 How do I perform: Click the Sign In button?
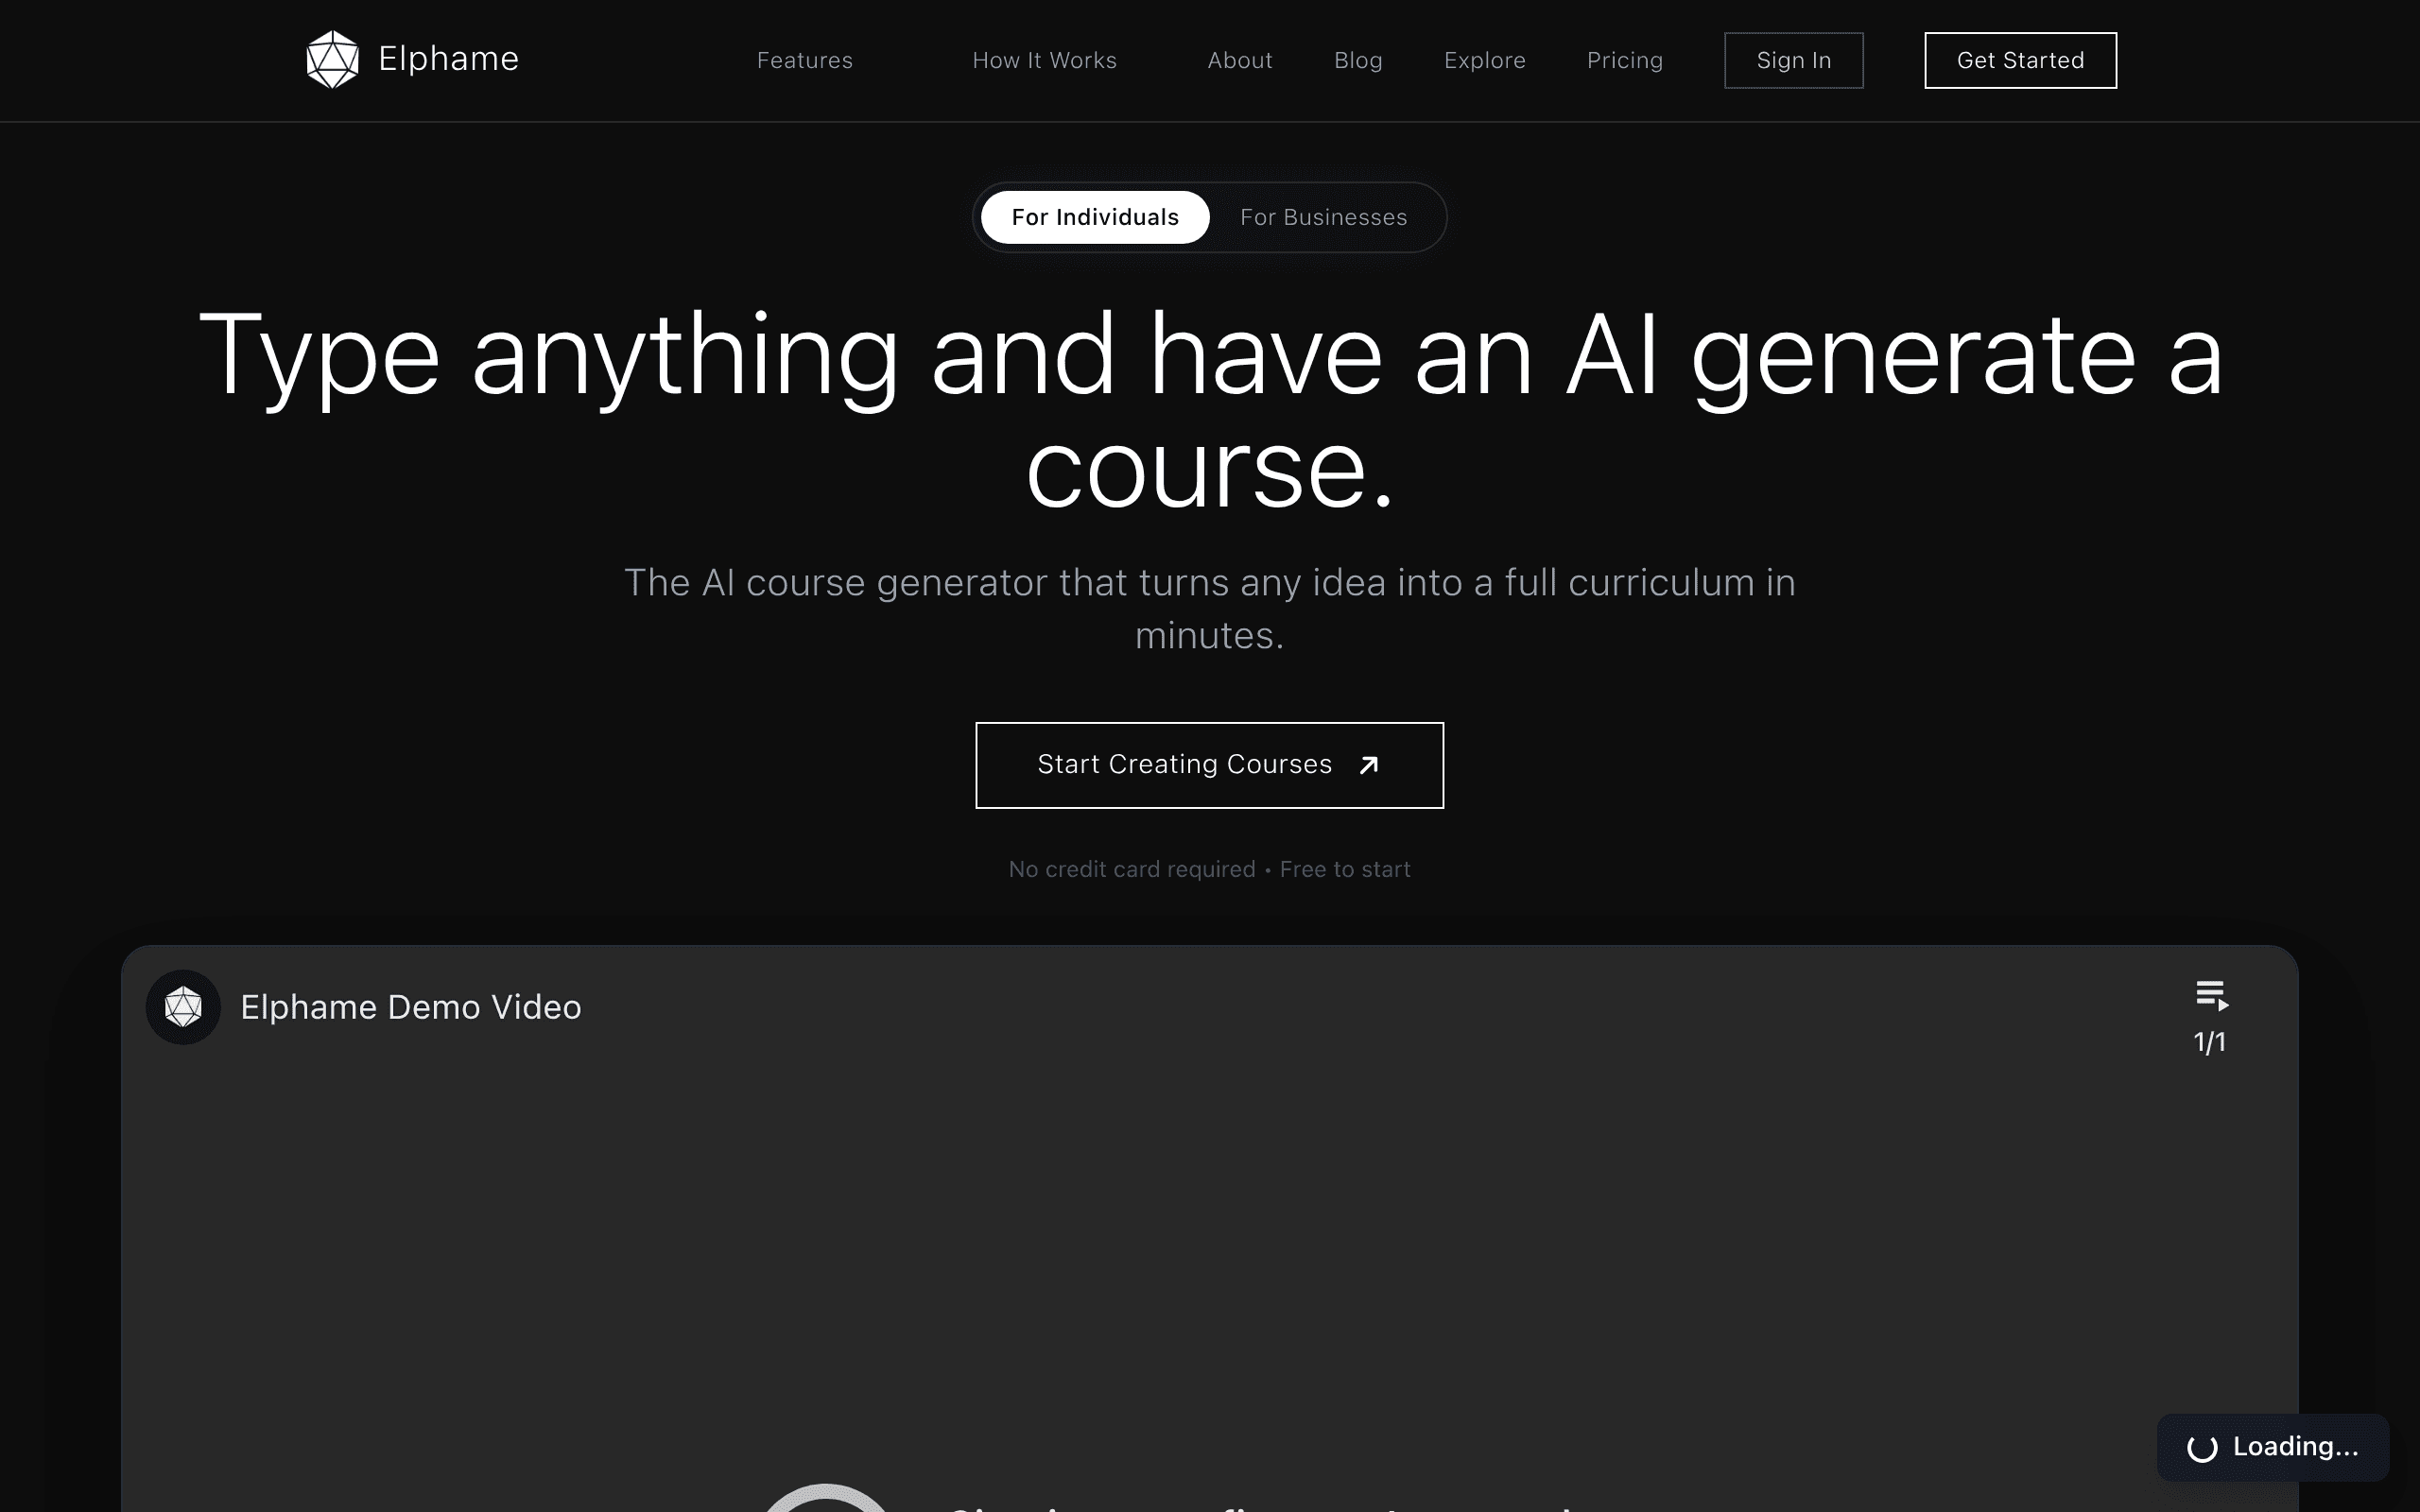(x=1793, y=60)
